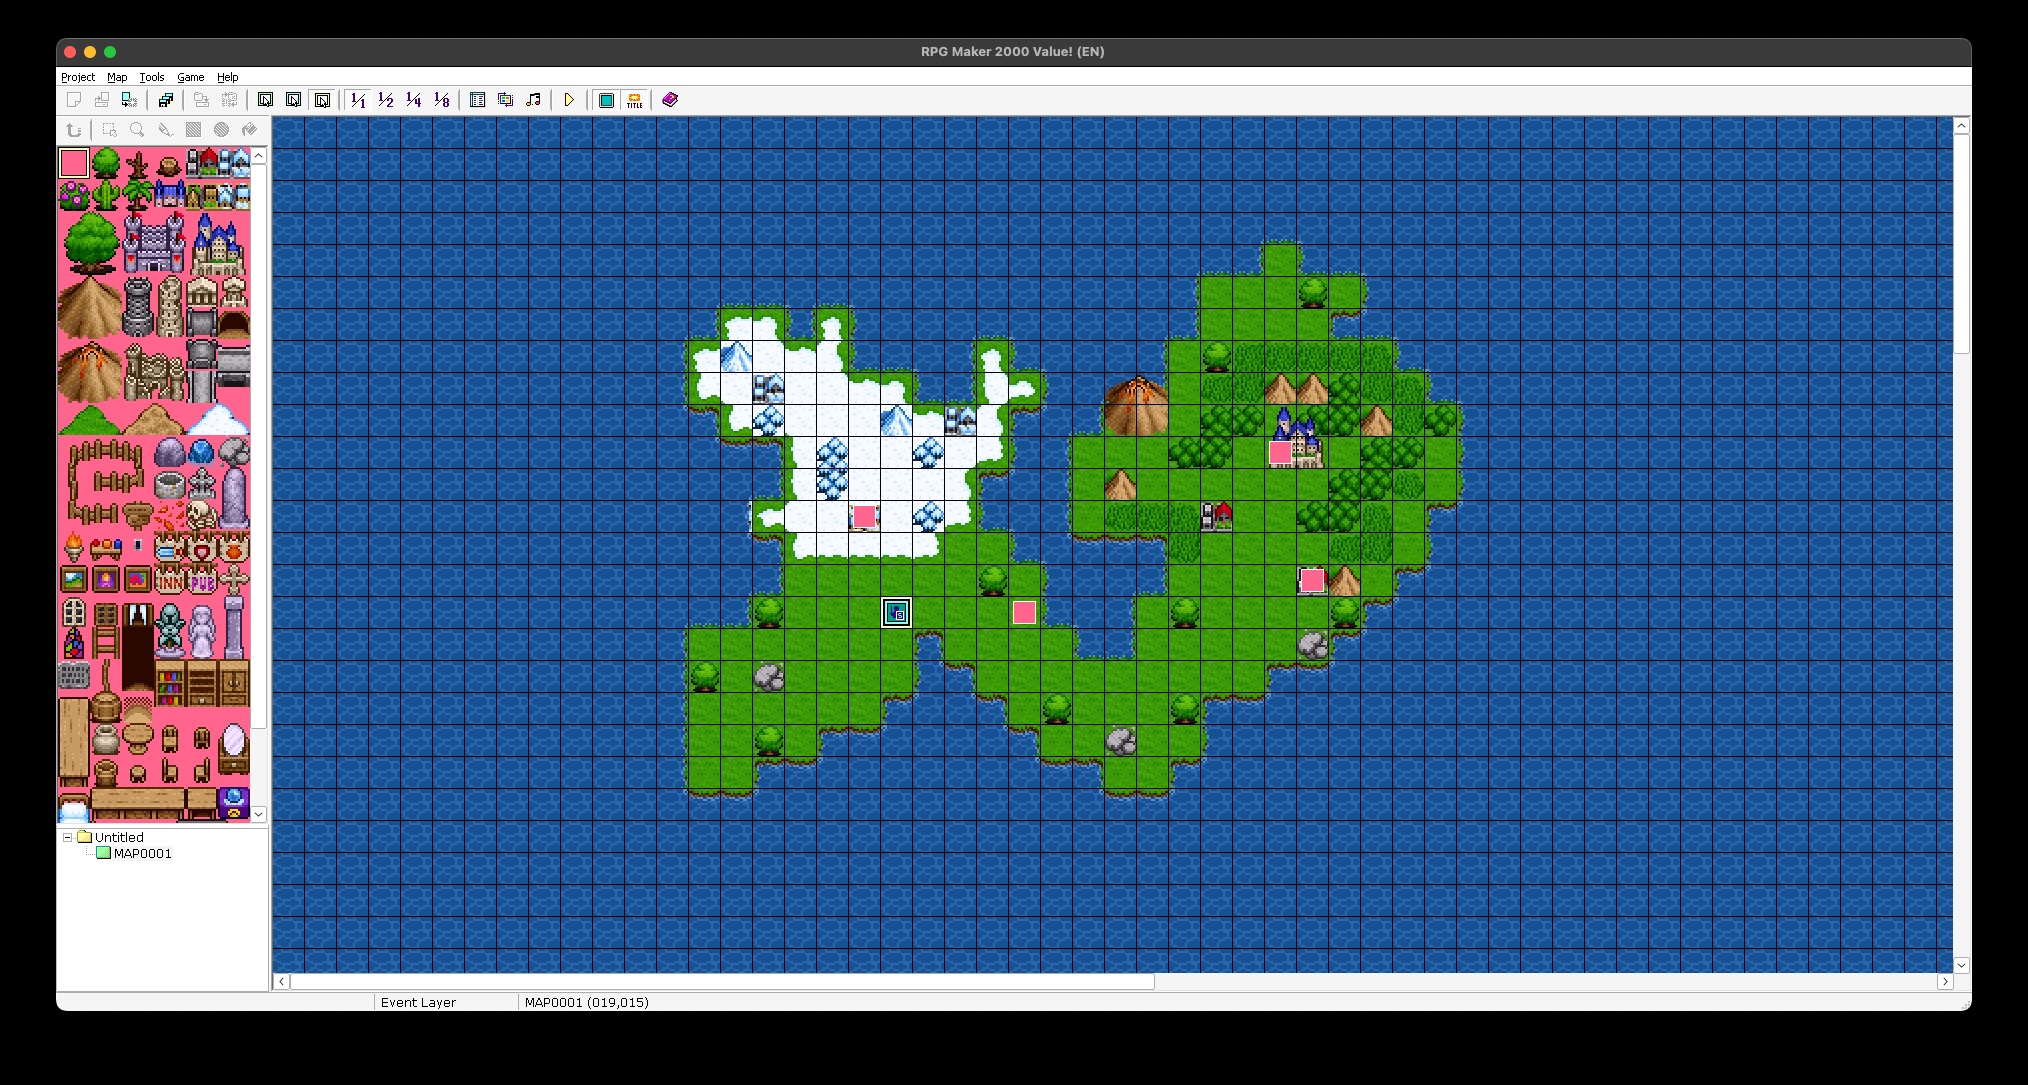
Task: Open the Game menu
Action: coord(190,77)
